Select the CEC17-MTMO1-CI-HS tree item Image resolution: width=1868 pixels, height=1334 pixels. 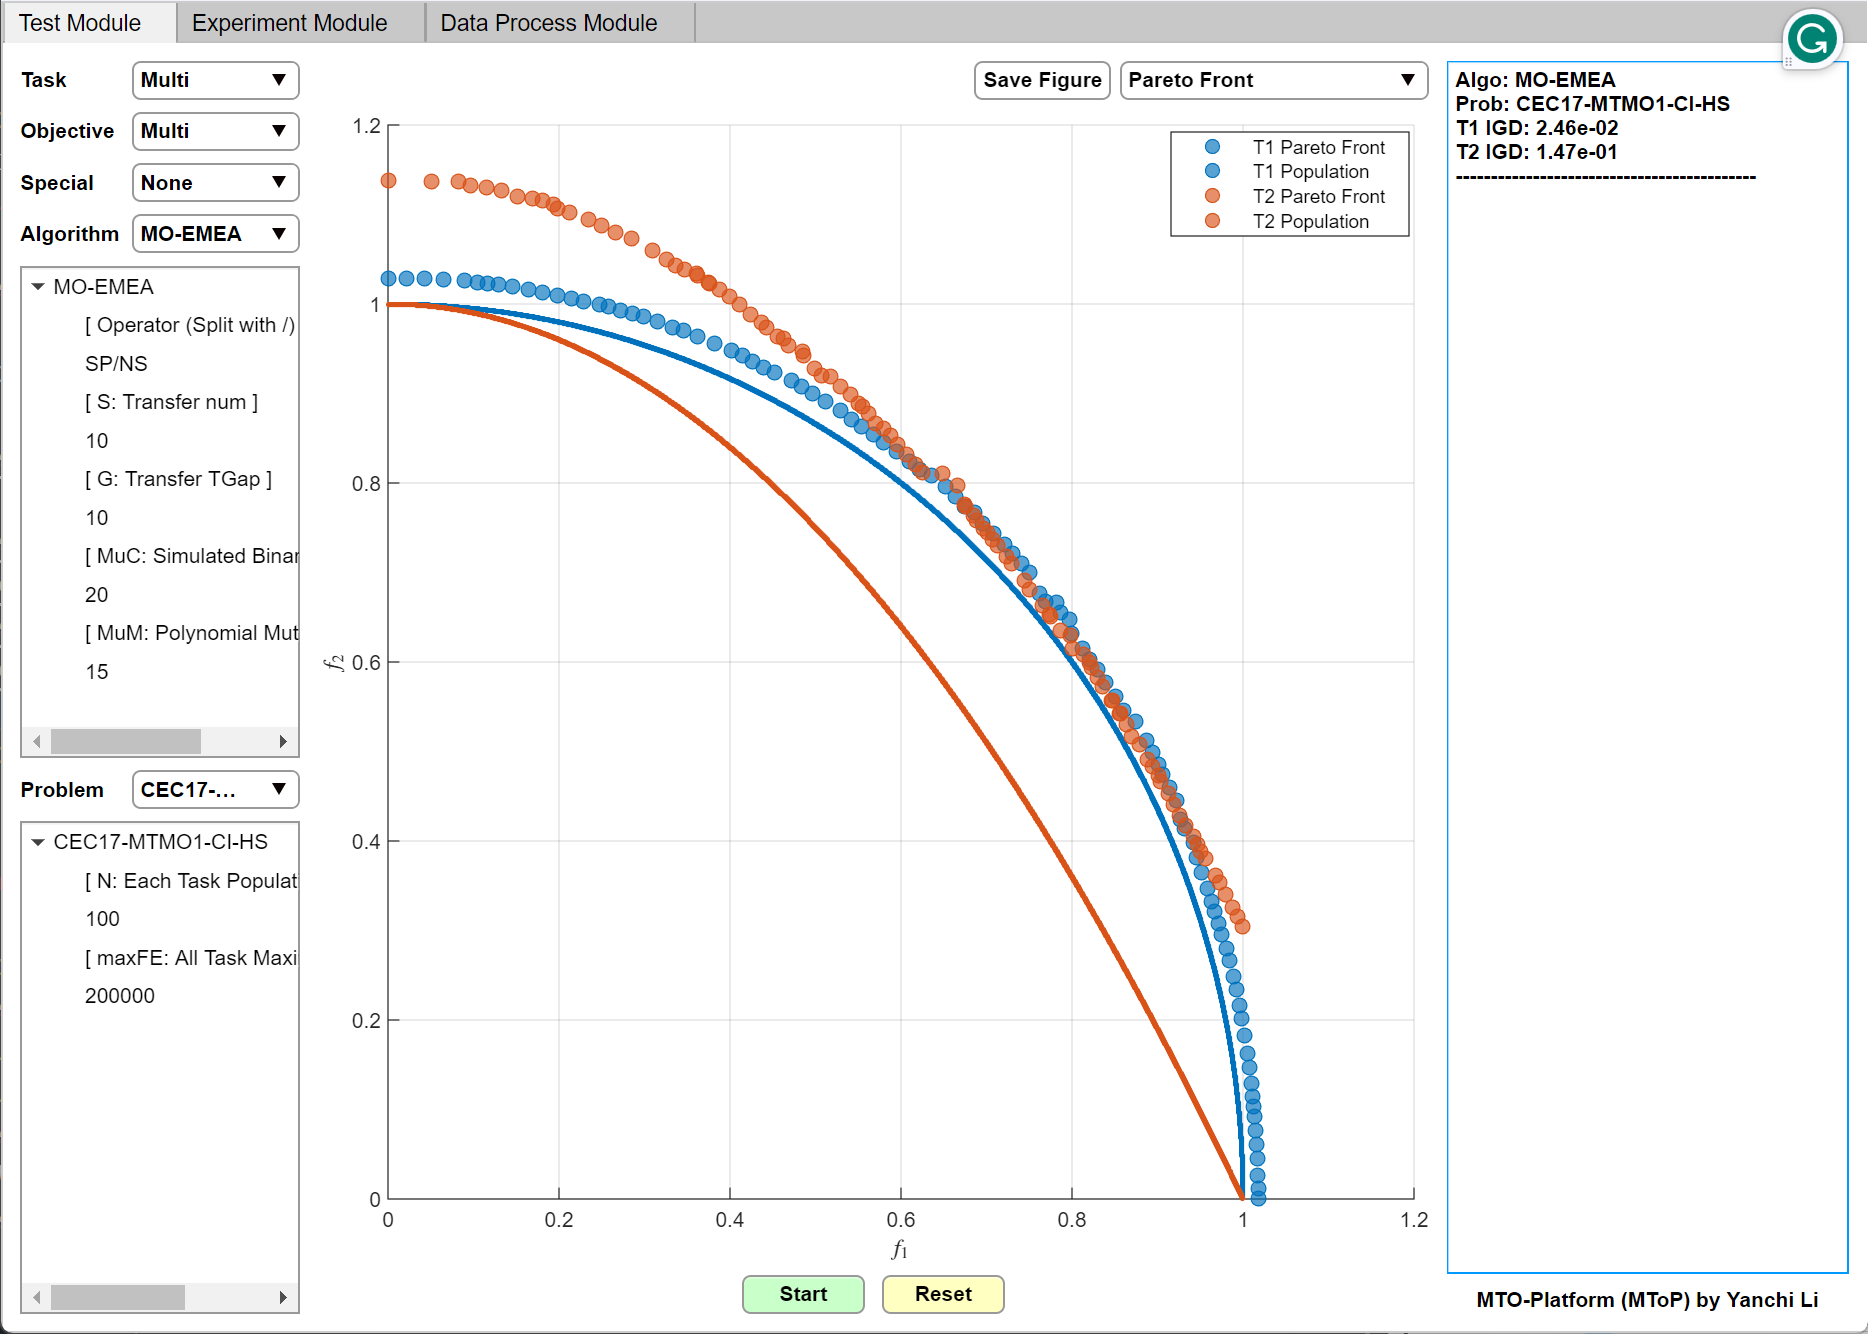click(x=161, y=842)
